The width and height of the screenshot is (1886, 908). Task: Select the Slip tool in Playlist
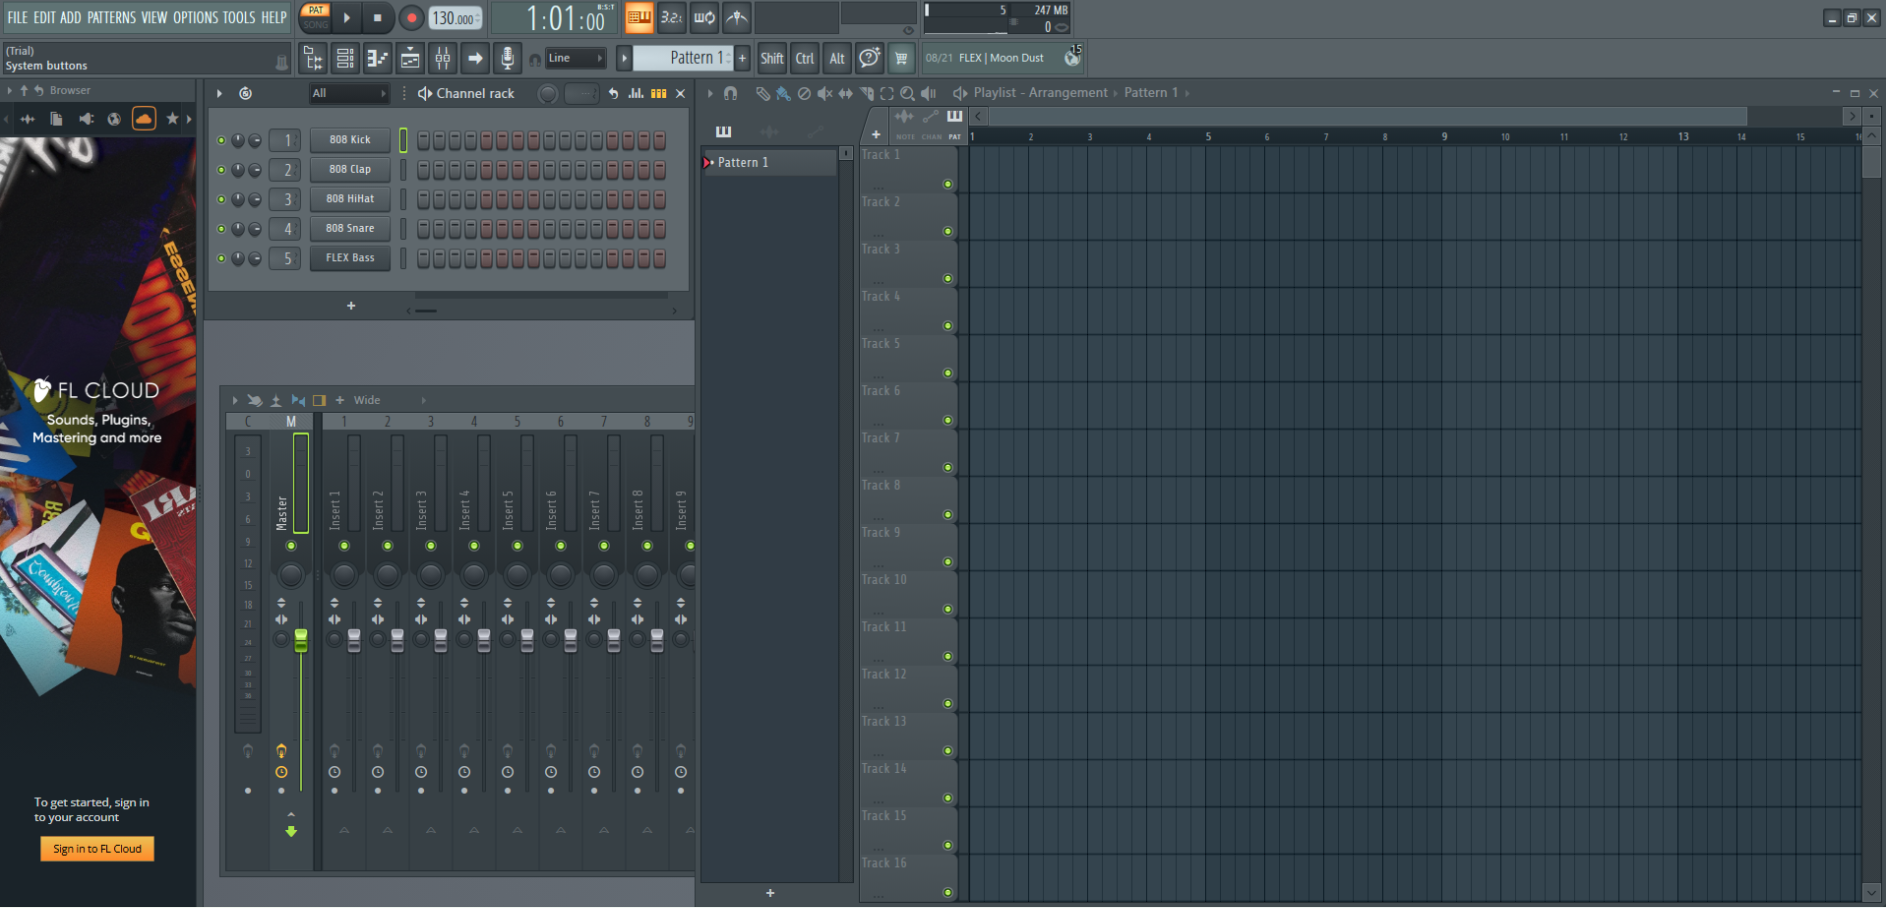click(845, 93)
